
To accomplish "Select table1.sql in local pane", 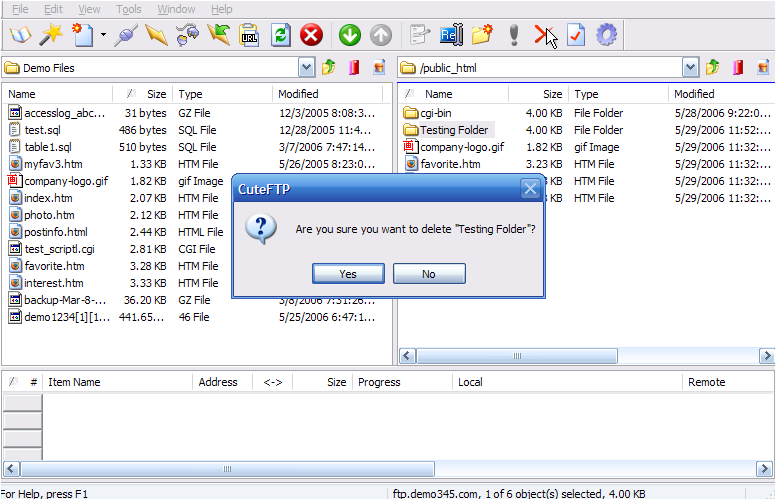I will [40, 147].
